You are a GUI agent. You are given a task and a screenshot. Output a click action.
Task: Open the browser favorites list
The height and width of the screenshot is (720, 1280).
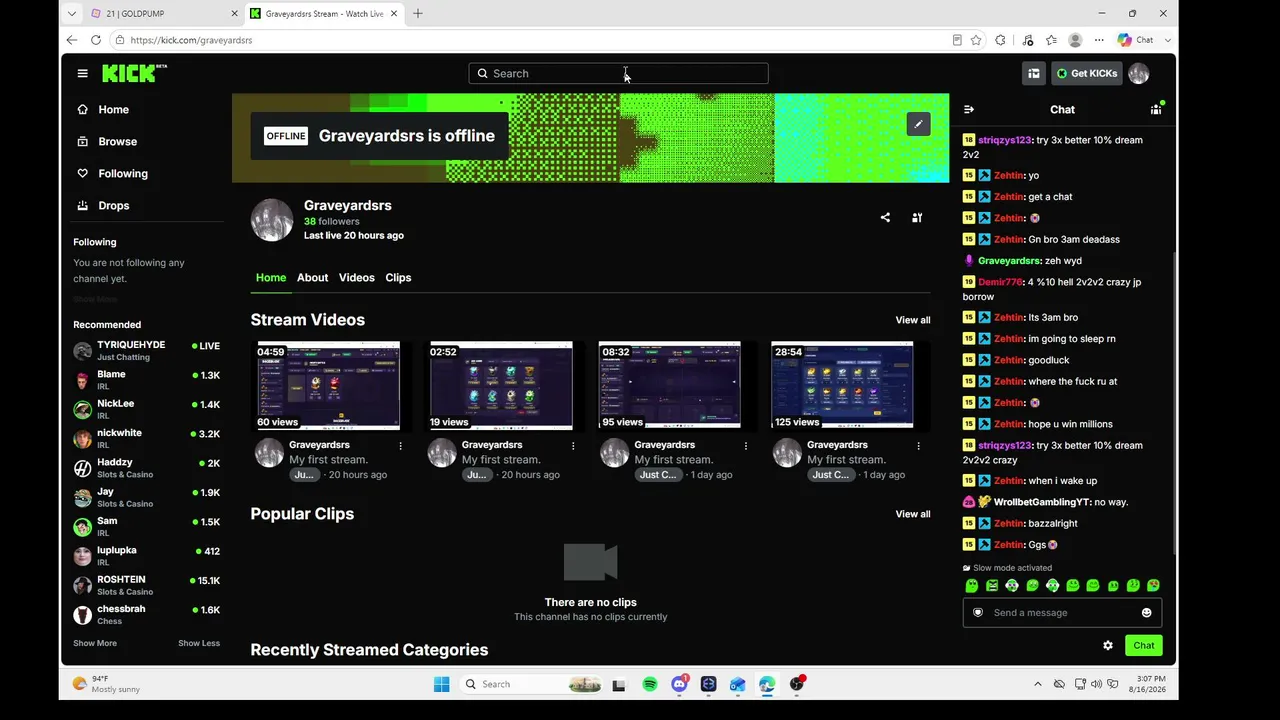1051,40
